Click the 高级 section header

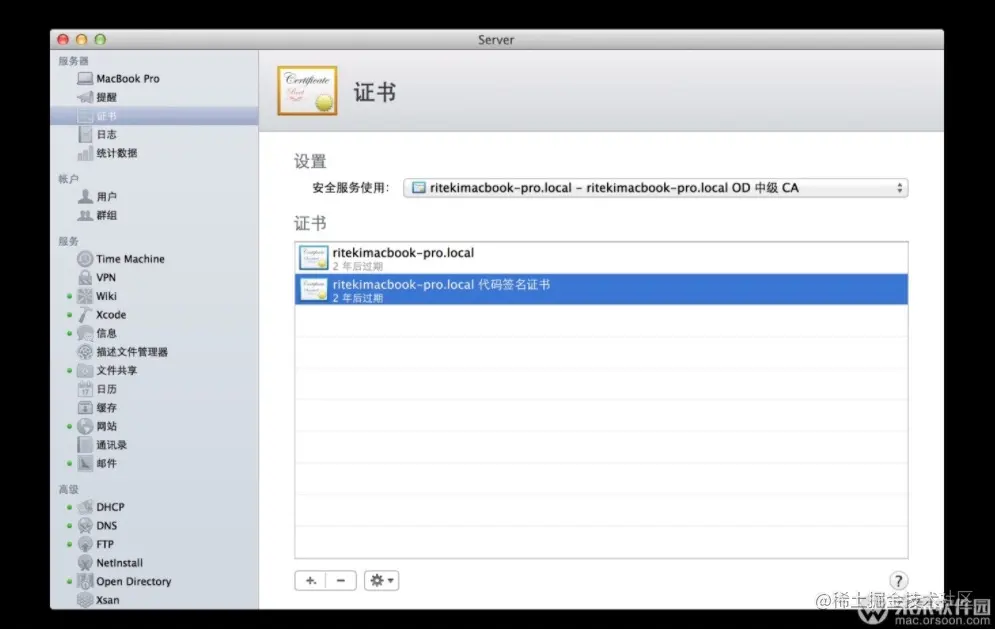click(69, 489)
